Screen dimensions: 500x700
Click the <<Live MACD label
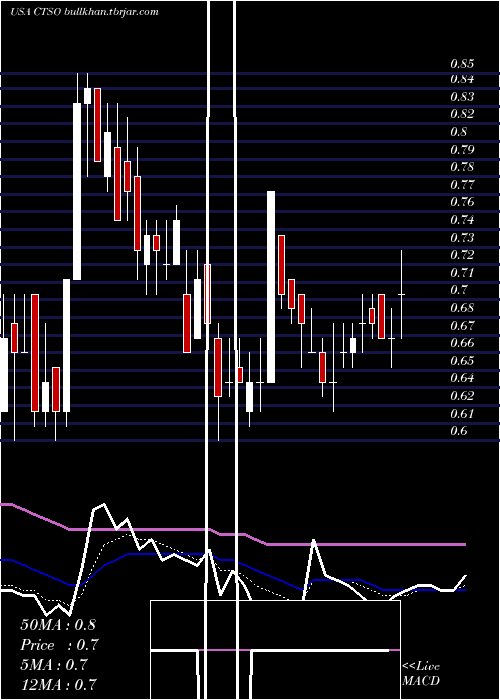point(421,674)
